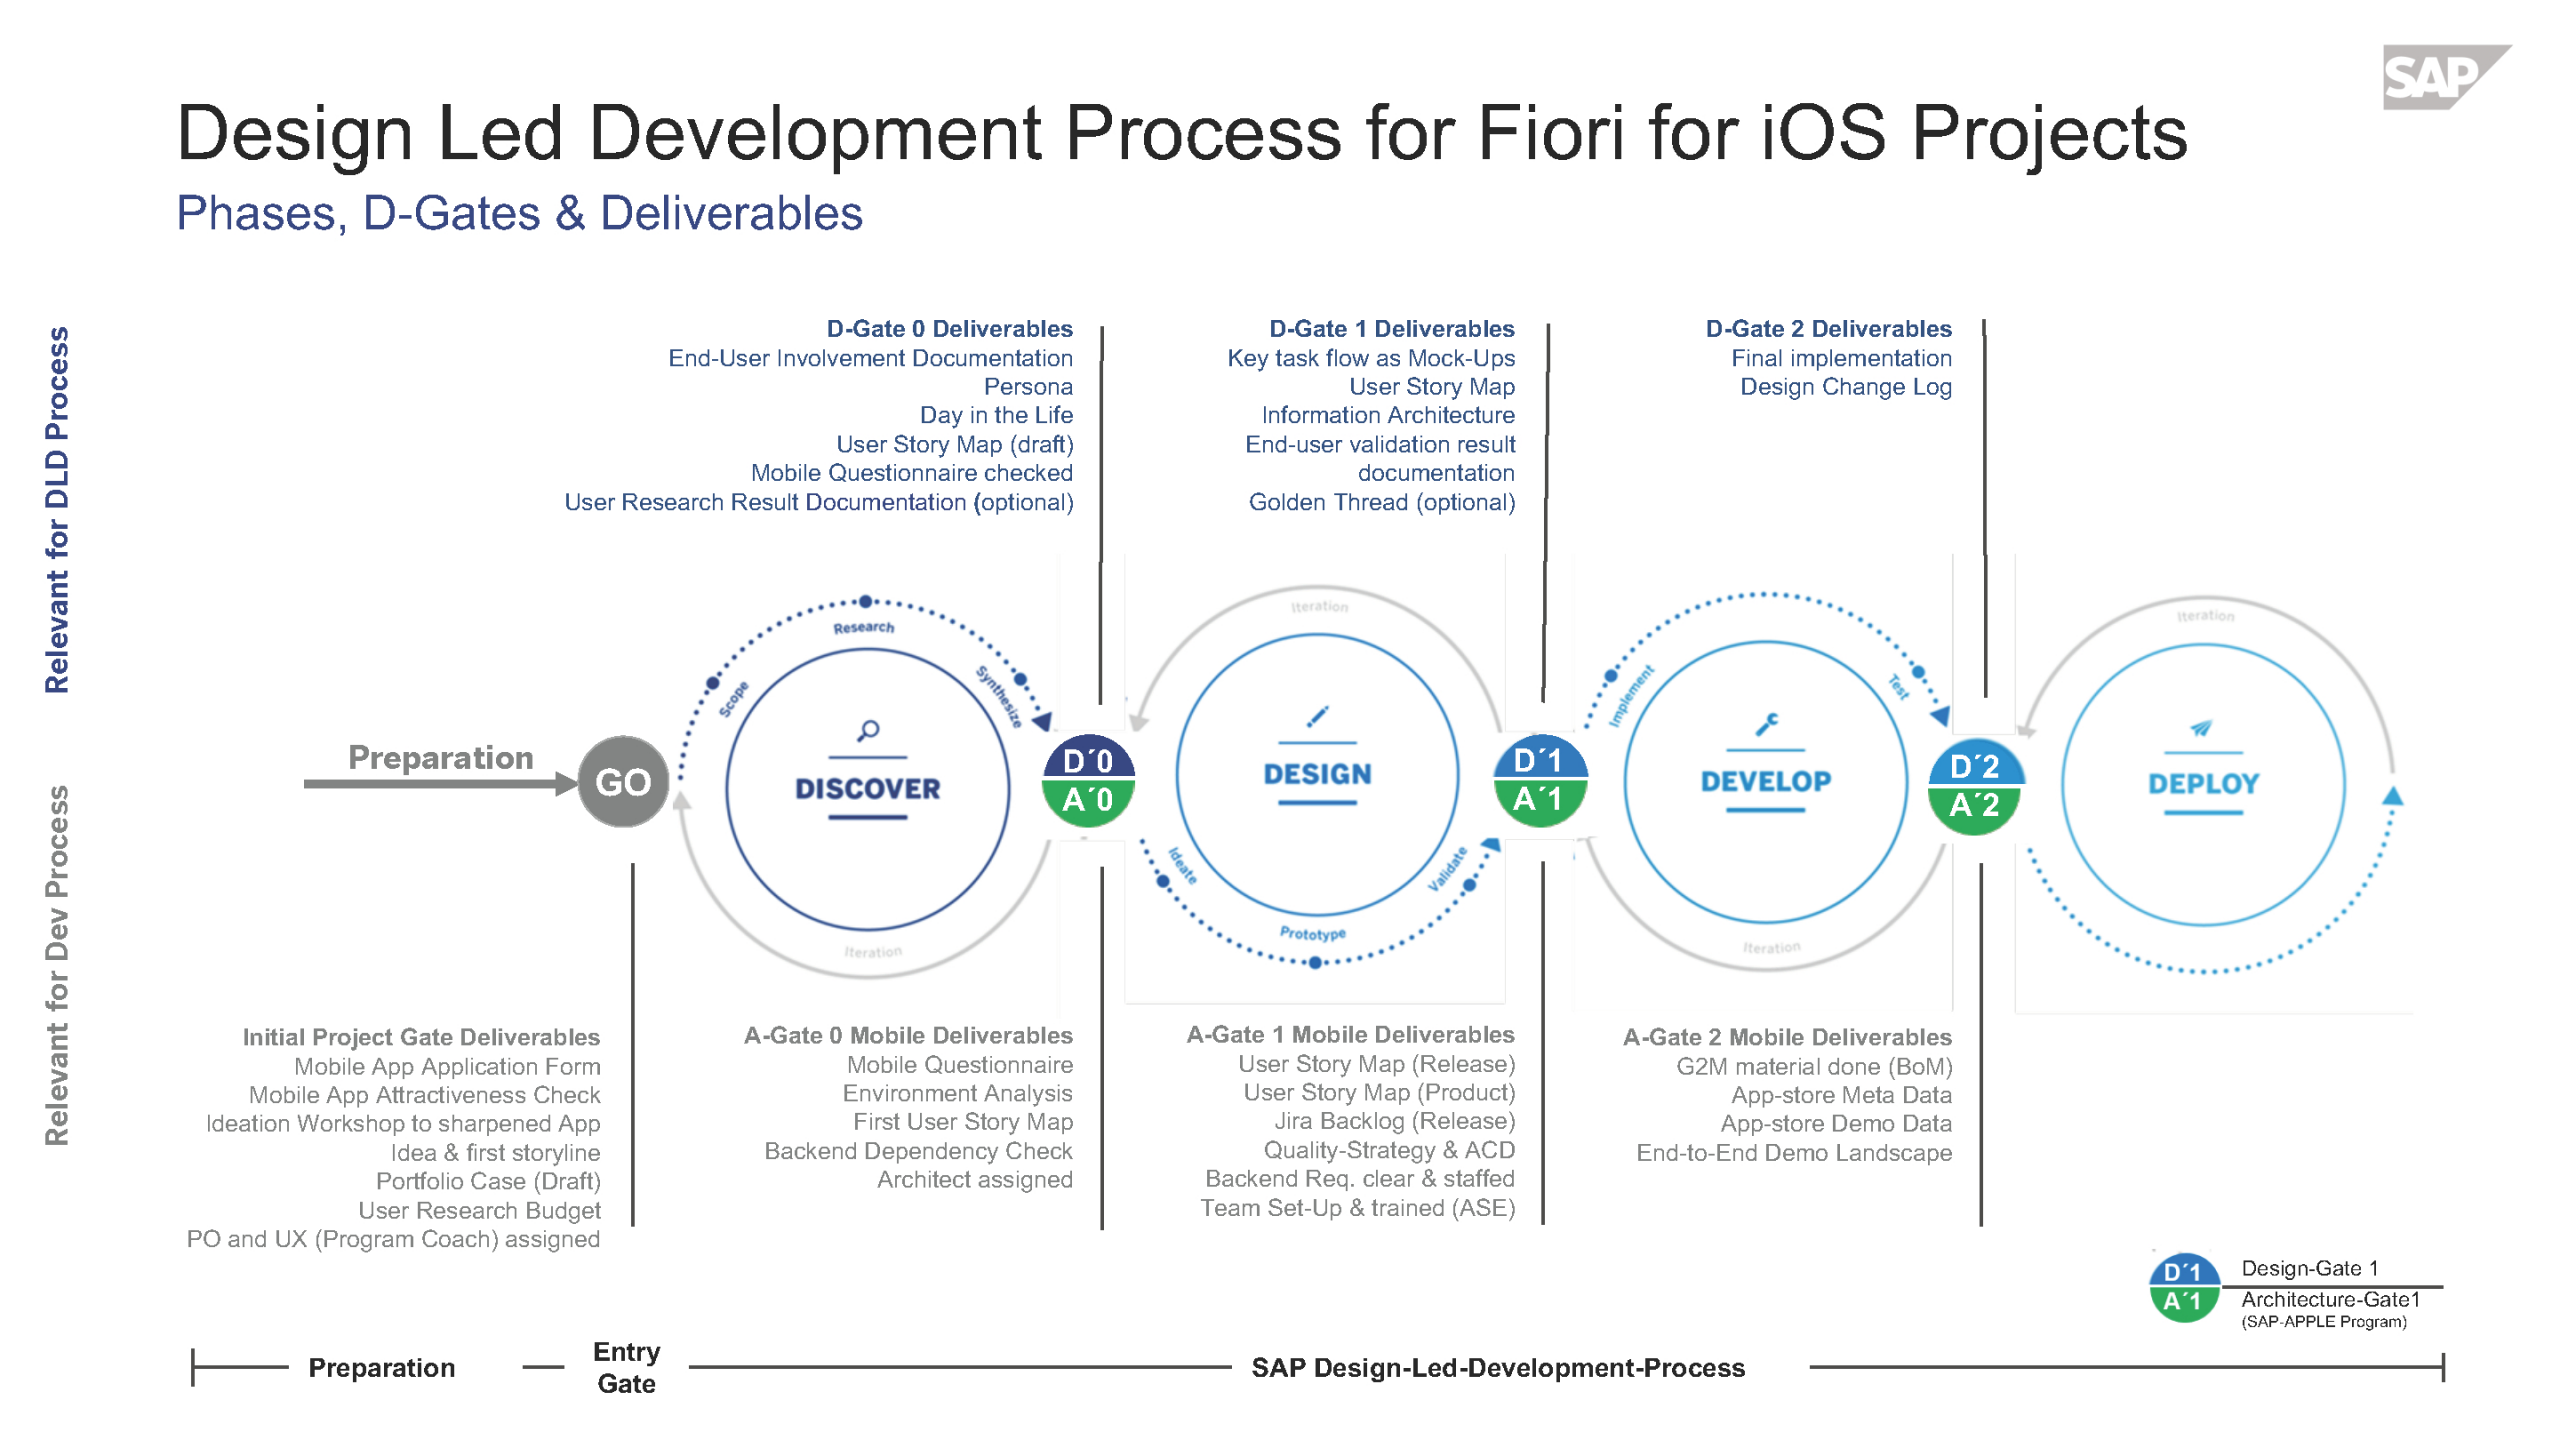Click User Story Map (Release)

click(x=1377, y=1063)
